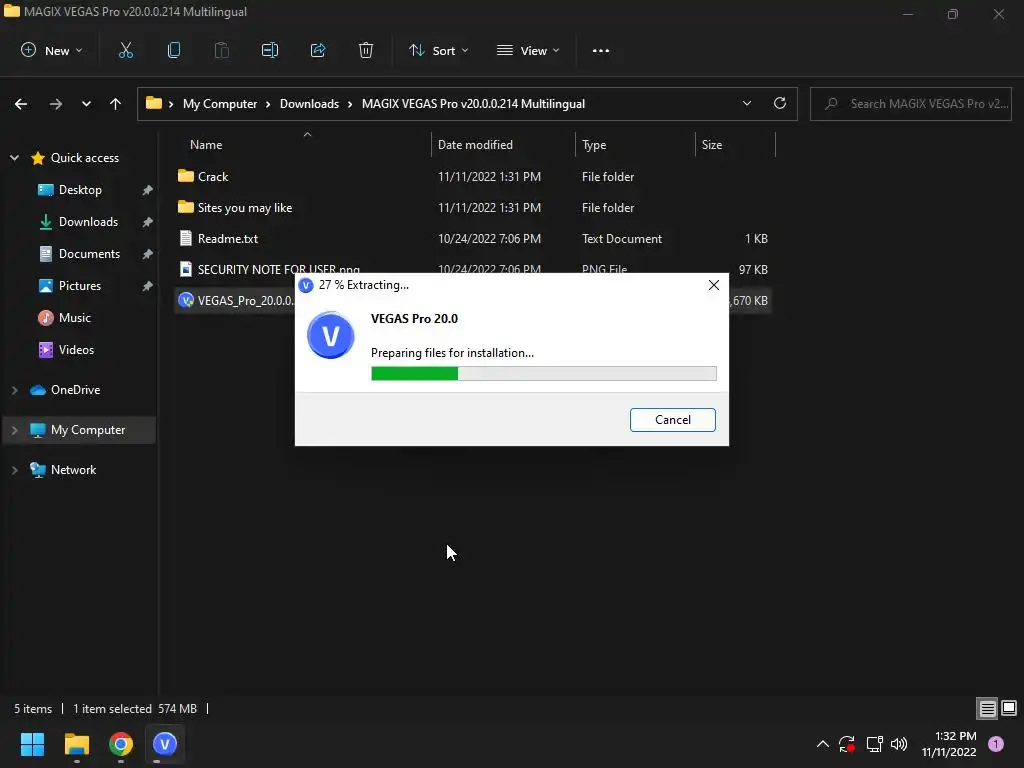Close the extracting dialog
1024x768 pixels.
tap(714, 285)
